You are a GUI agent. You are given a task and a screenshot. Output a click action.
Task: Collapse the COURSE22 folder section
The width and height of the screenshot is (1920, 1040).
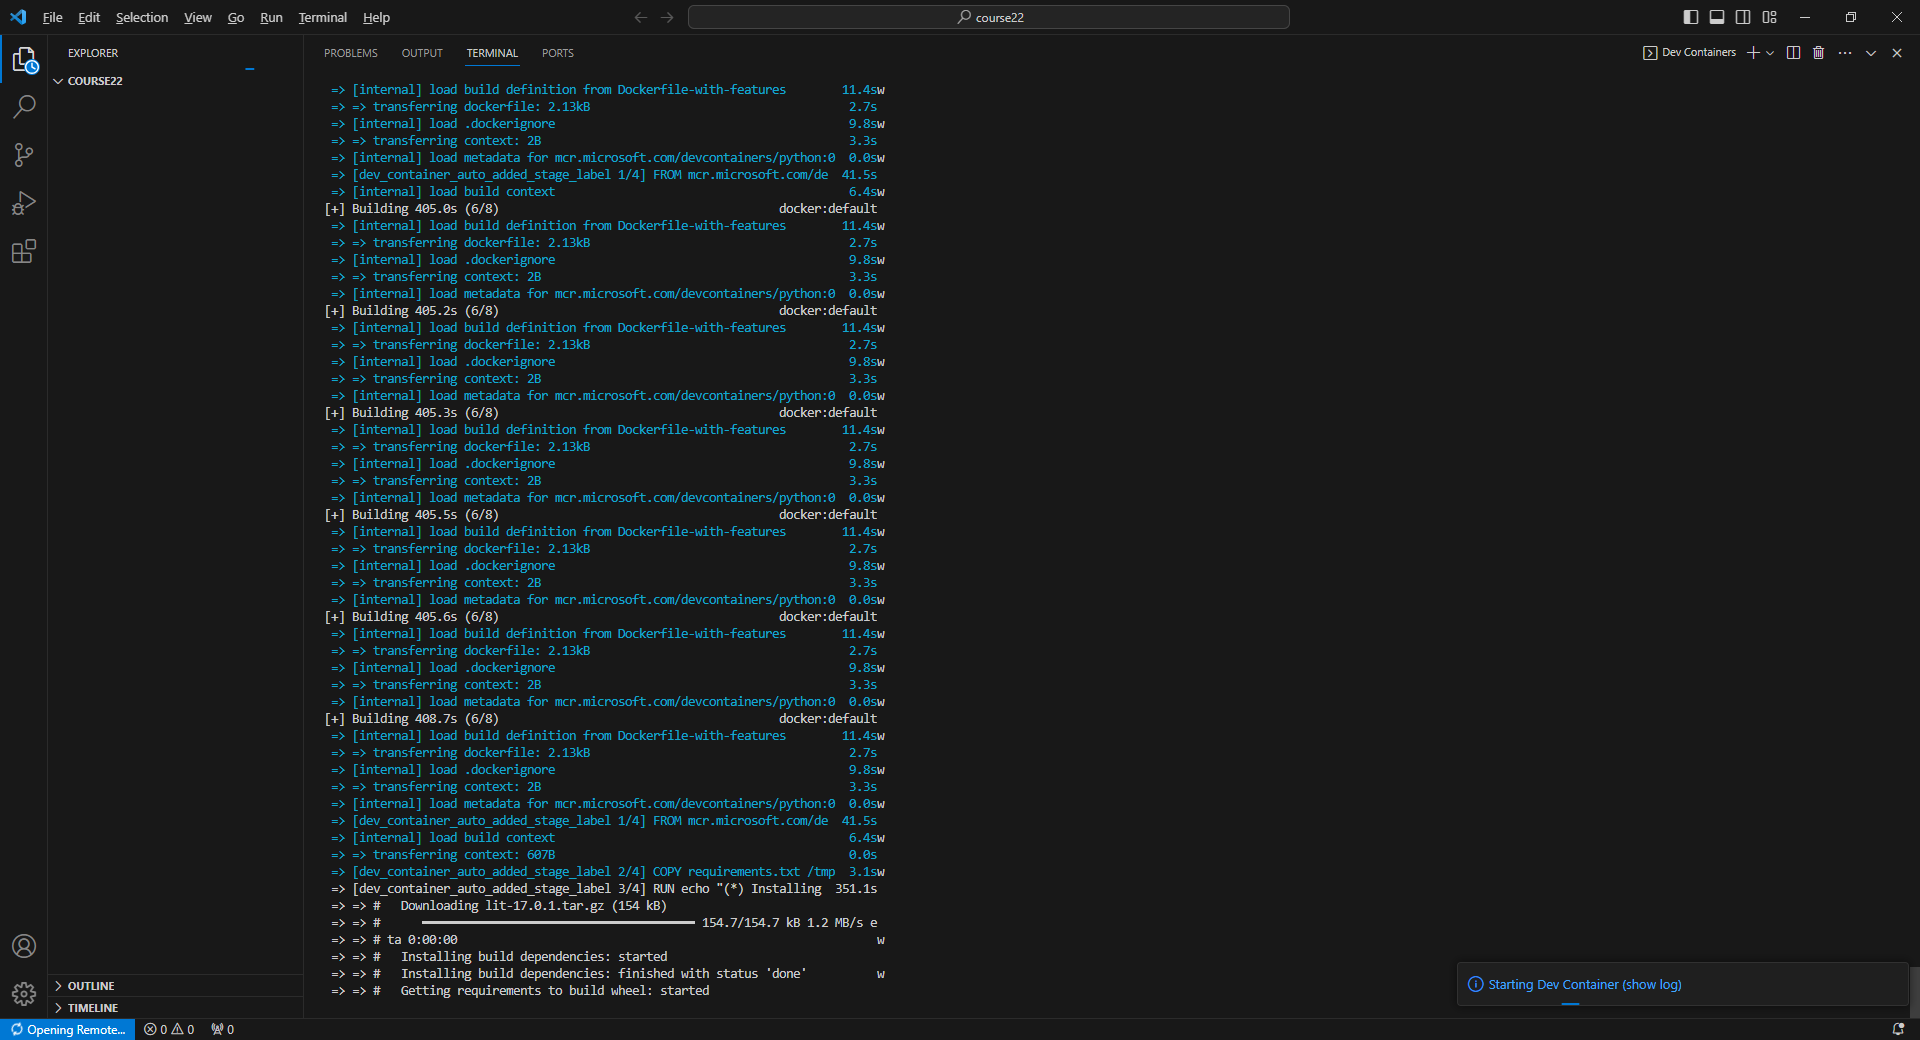pyautogui.click(x=176, y=81)
